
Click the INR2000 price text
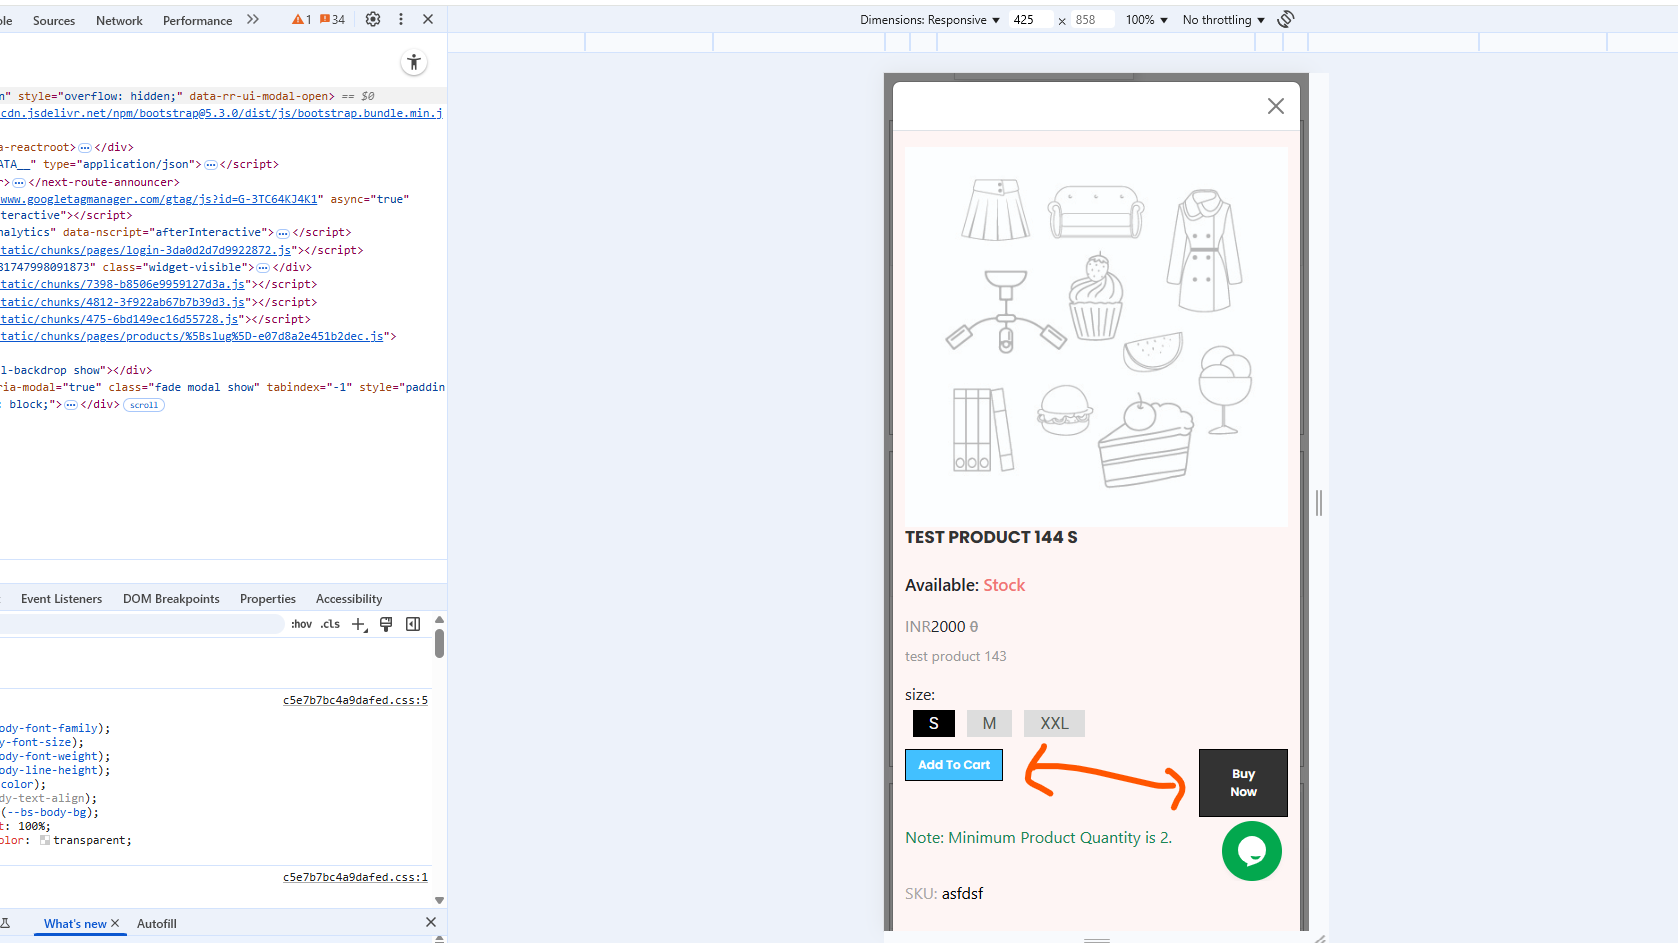935,627
